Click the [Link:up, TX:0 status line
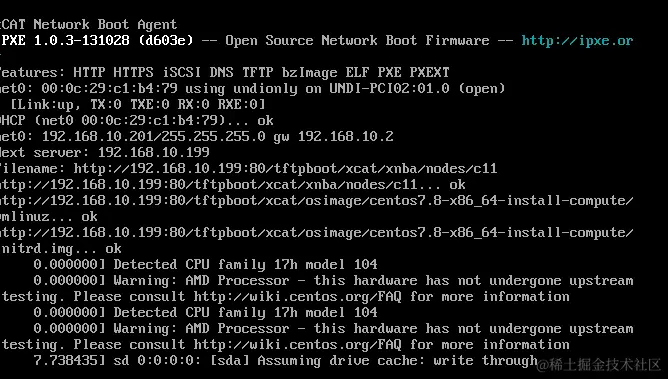668x379 pixels. coord(138,105)
